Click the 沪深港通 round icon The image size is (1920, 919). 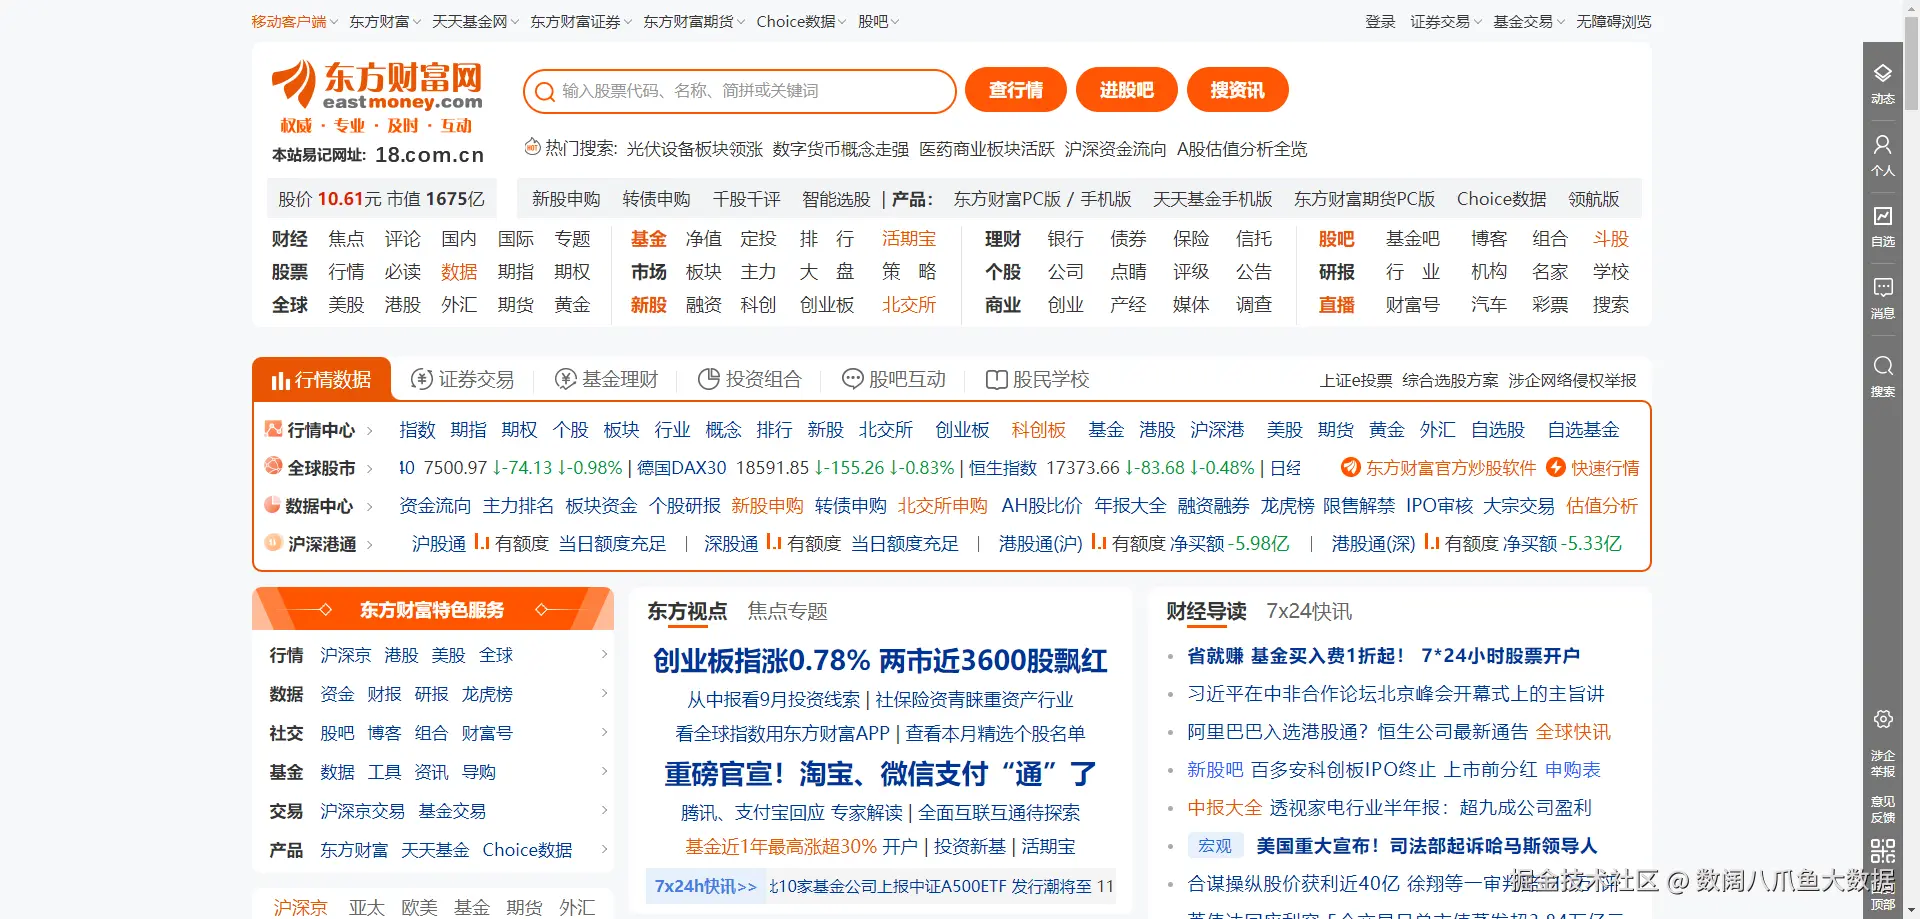point(273,543)
